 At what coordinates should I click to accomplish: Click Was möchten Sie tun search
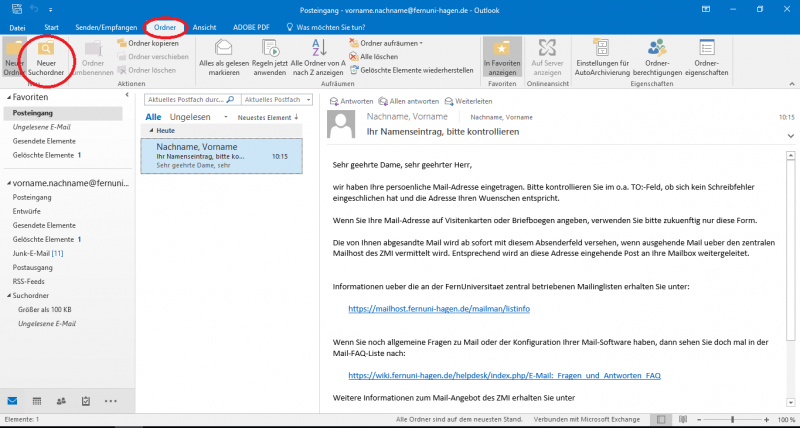[326, 28]
